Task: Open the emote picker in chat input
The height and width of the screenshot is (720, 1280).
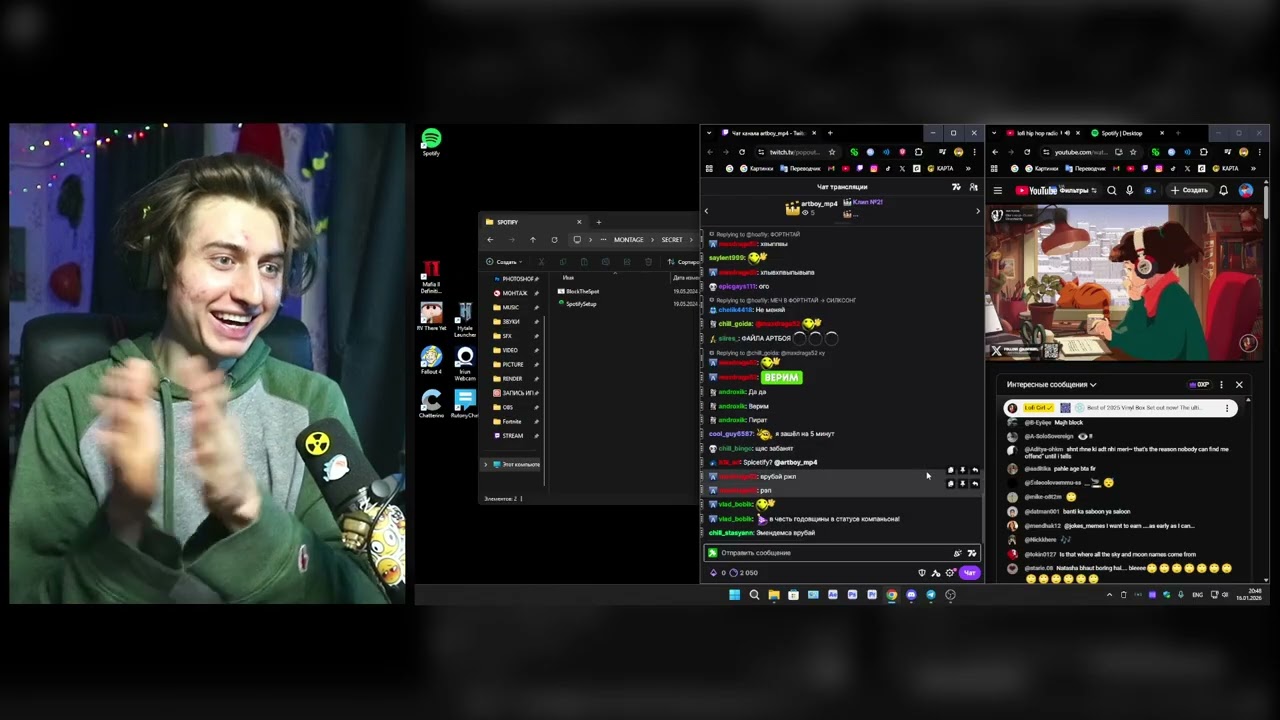Action: (x=971, y=553)
